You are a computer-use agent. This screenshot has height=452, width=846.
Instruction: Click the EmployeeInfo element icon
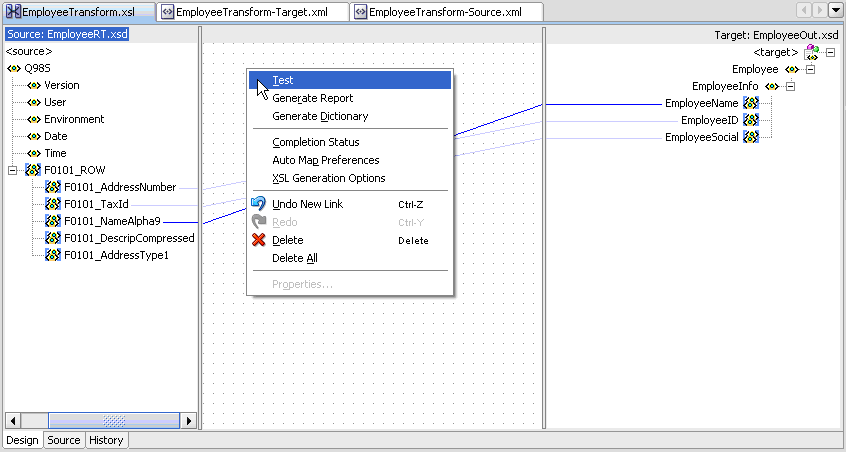coord(772,86)
